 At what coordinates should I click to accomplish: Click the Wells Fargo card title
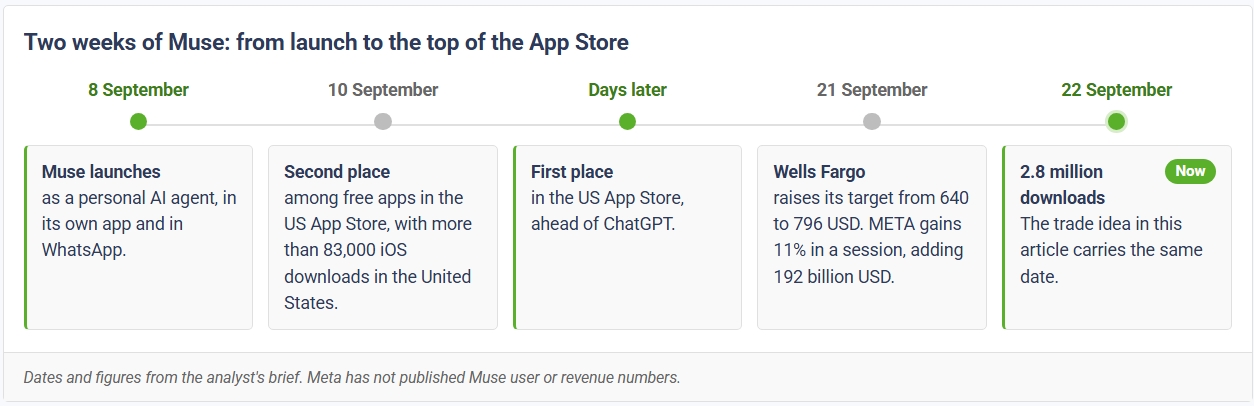[819, 172]
